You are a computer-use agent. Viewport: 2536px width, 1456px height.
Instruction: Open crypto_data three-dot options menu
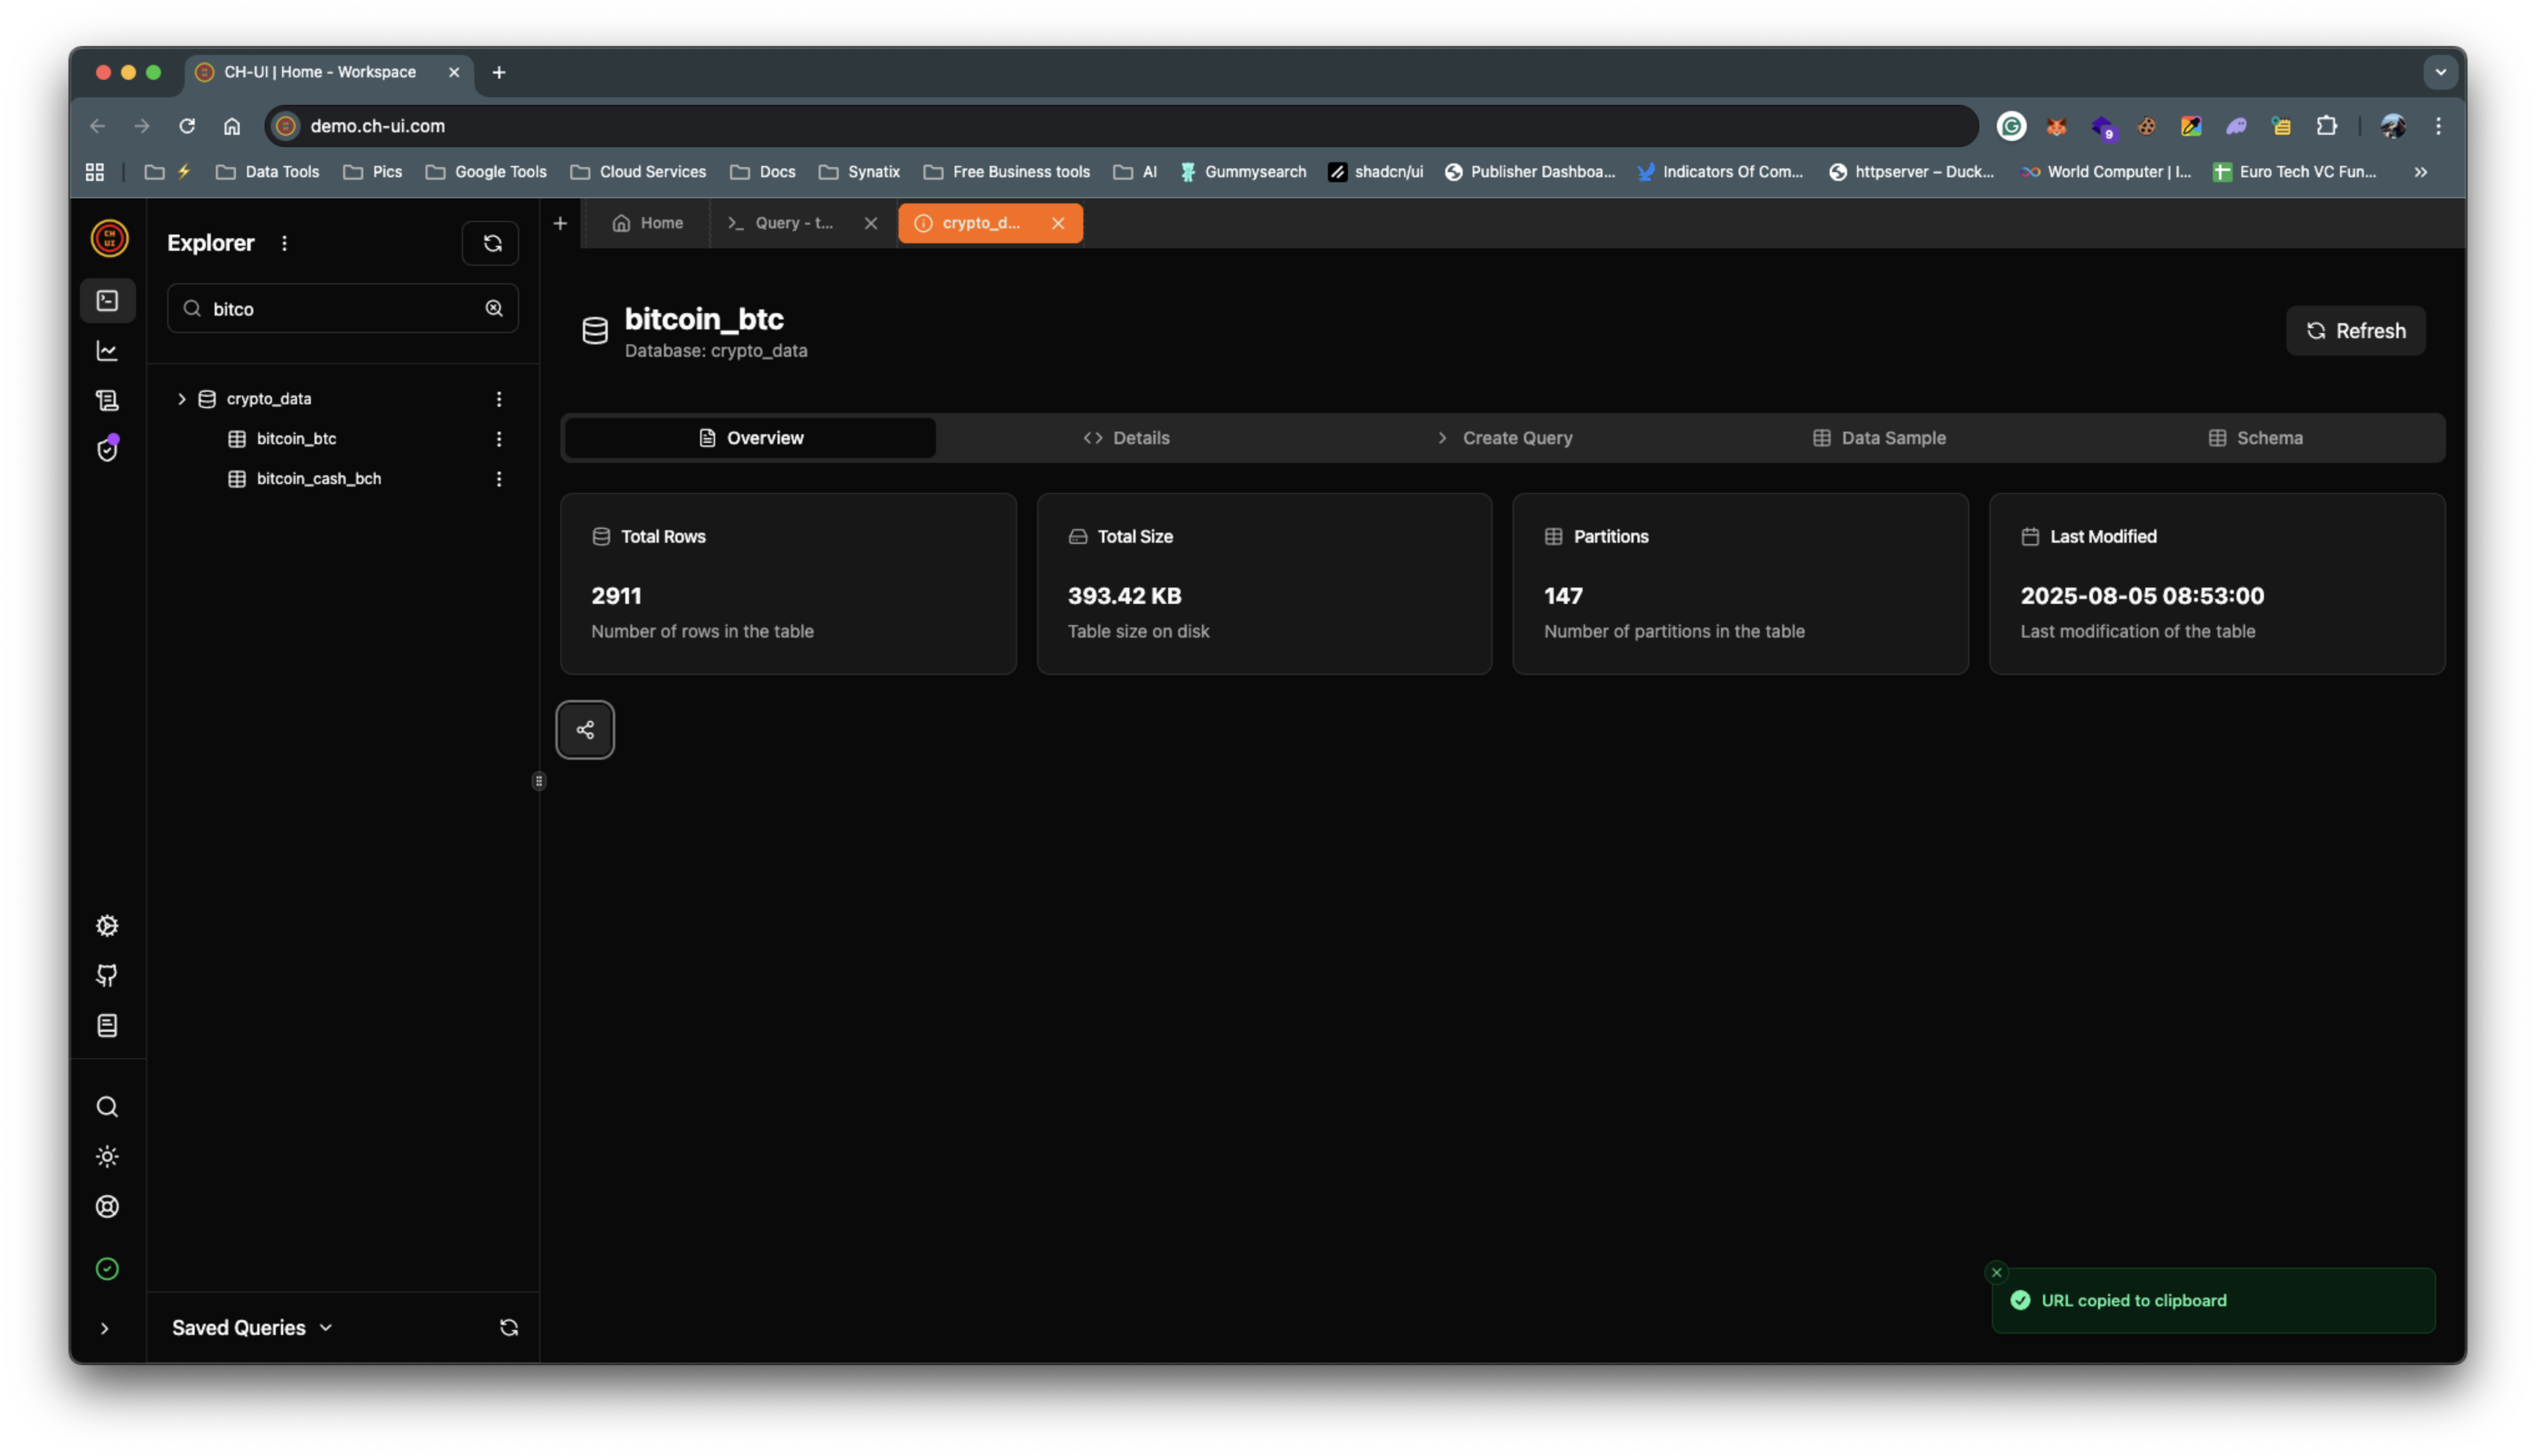(x=499, y=399)
